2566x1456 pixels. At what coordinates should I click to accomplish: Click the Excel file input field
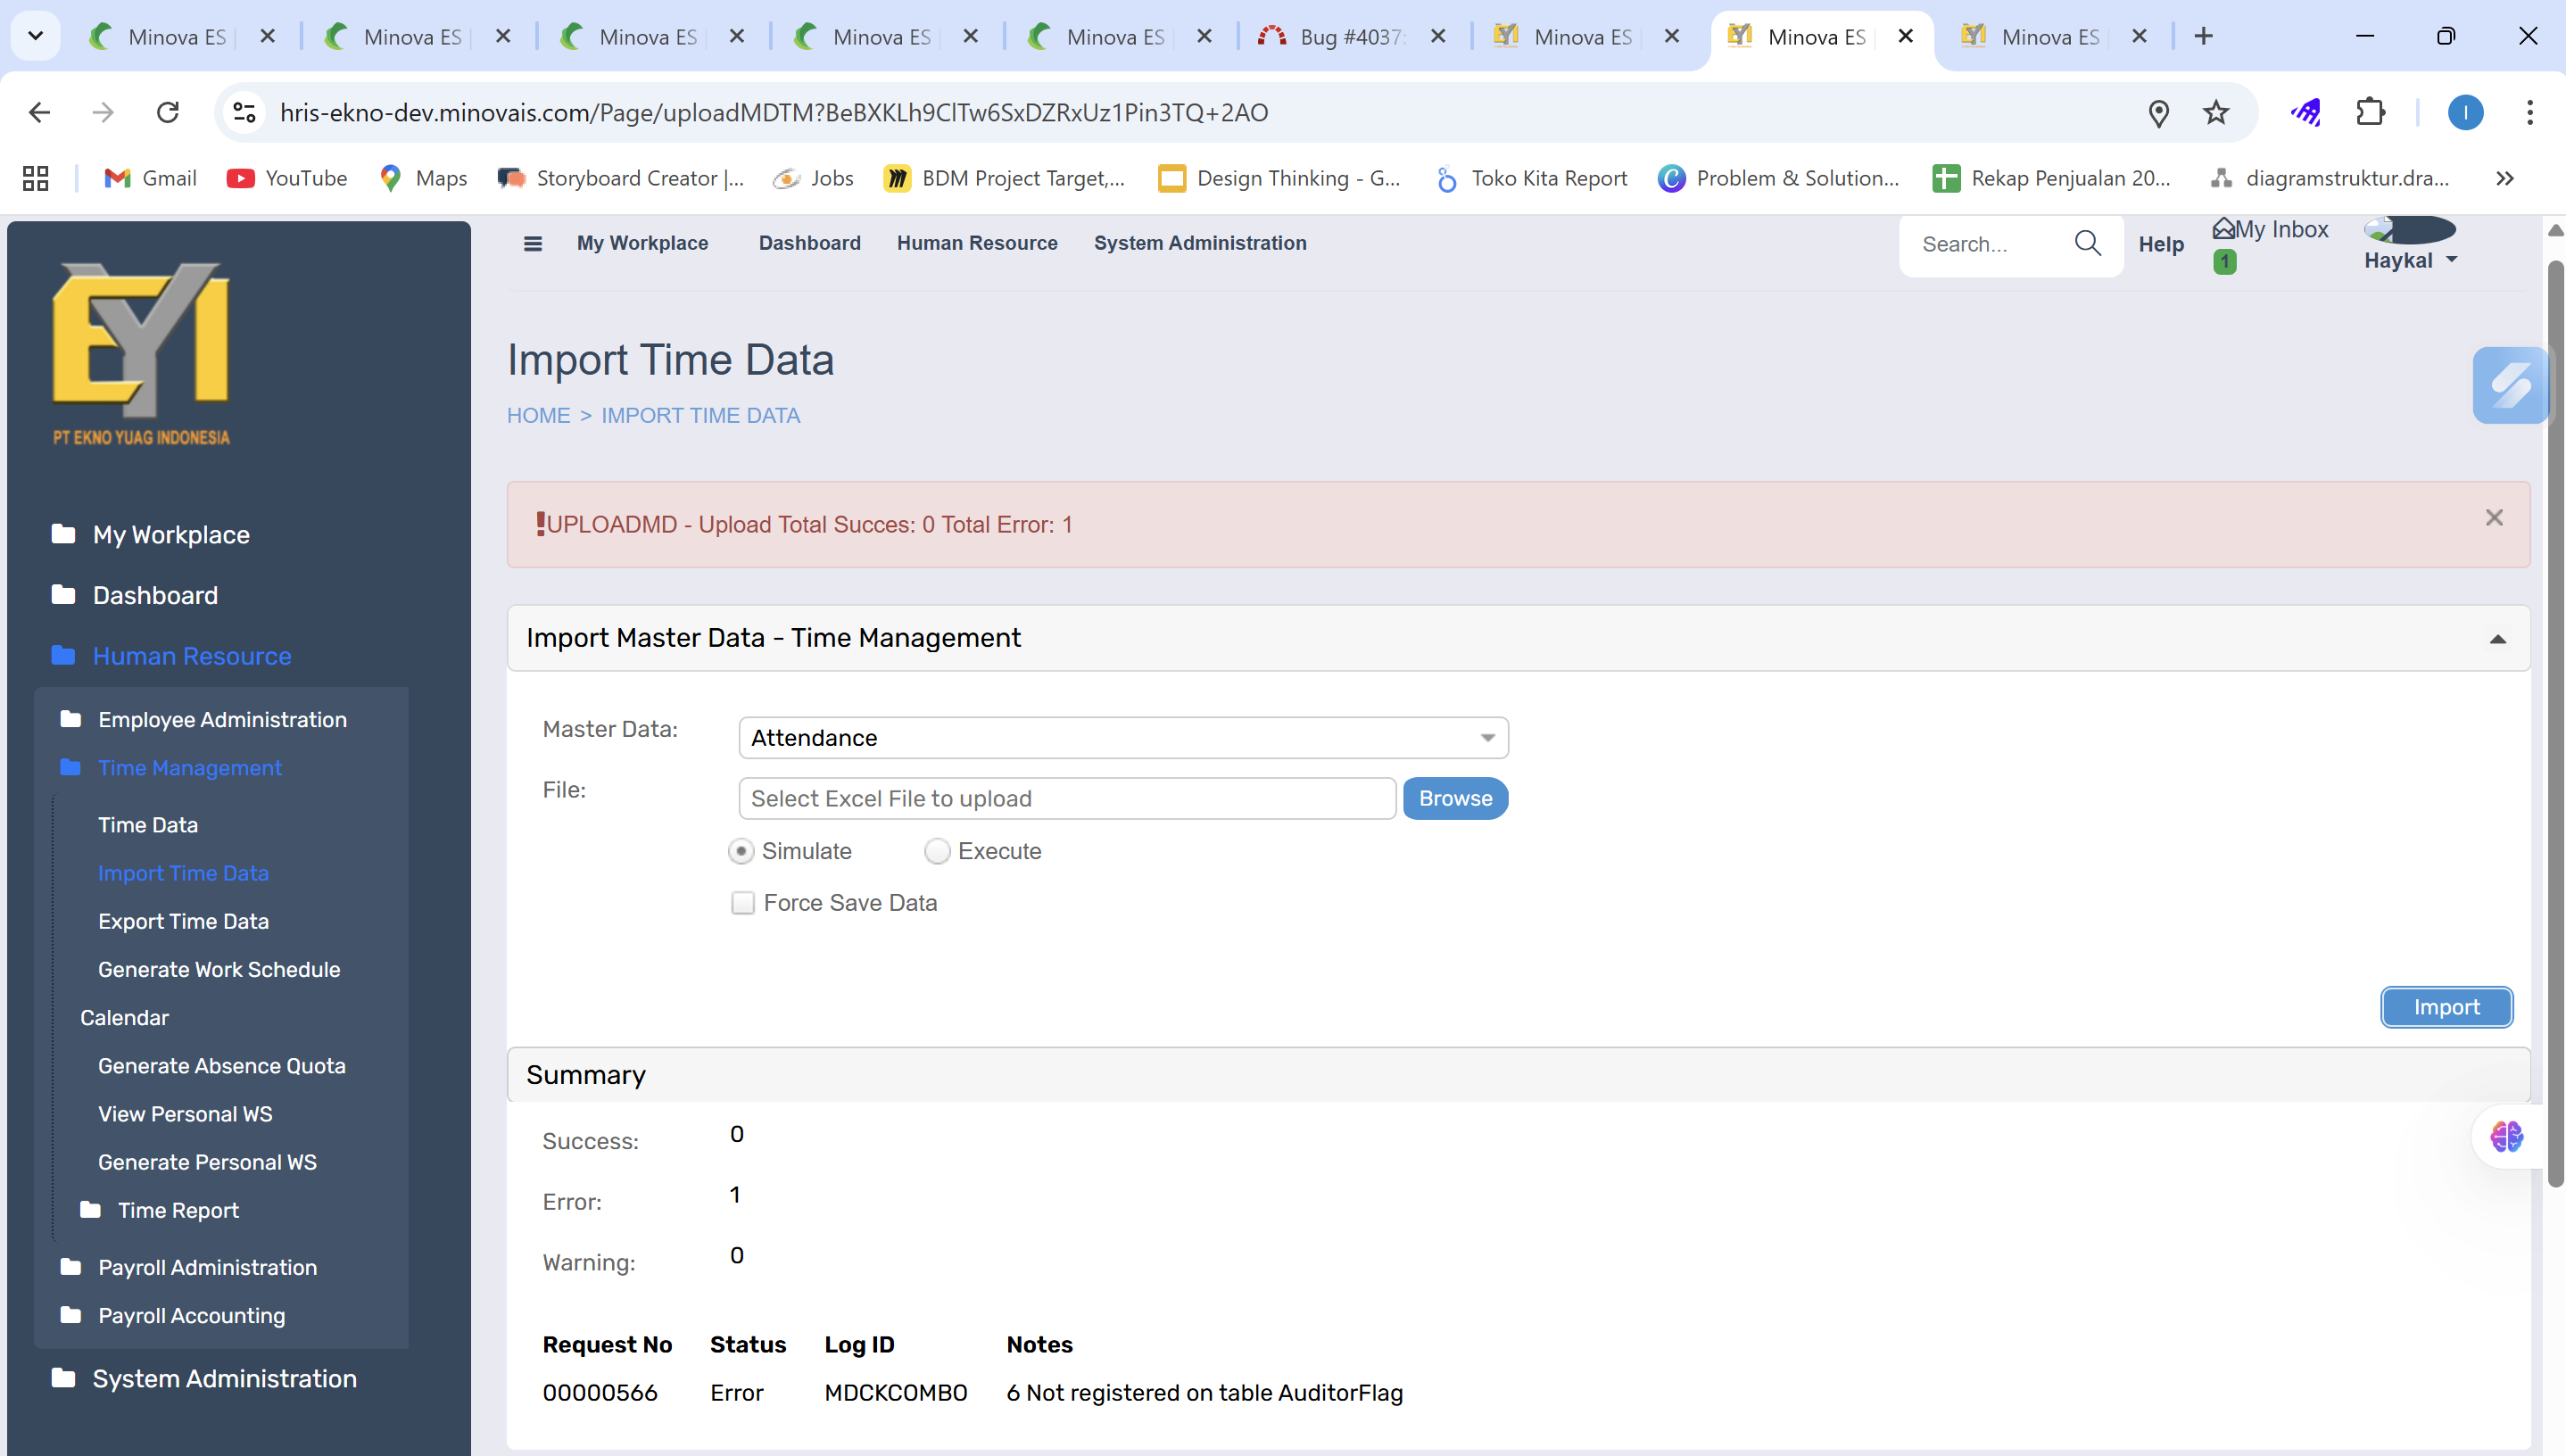[x=1066, y=798]
